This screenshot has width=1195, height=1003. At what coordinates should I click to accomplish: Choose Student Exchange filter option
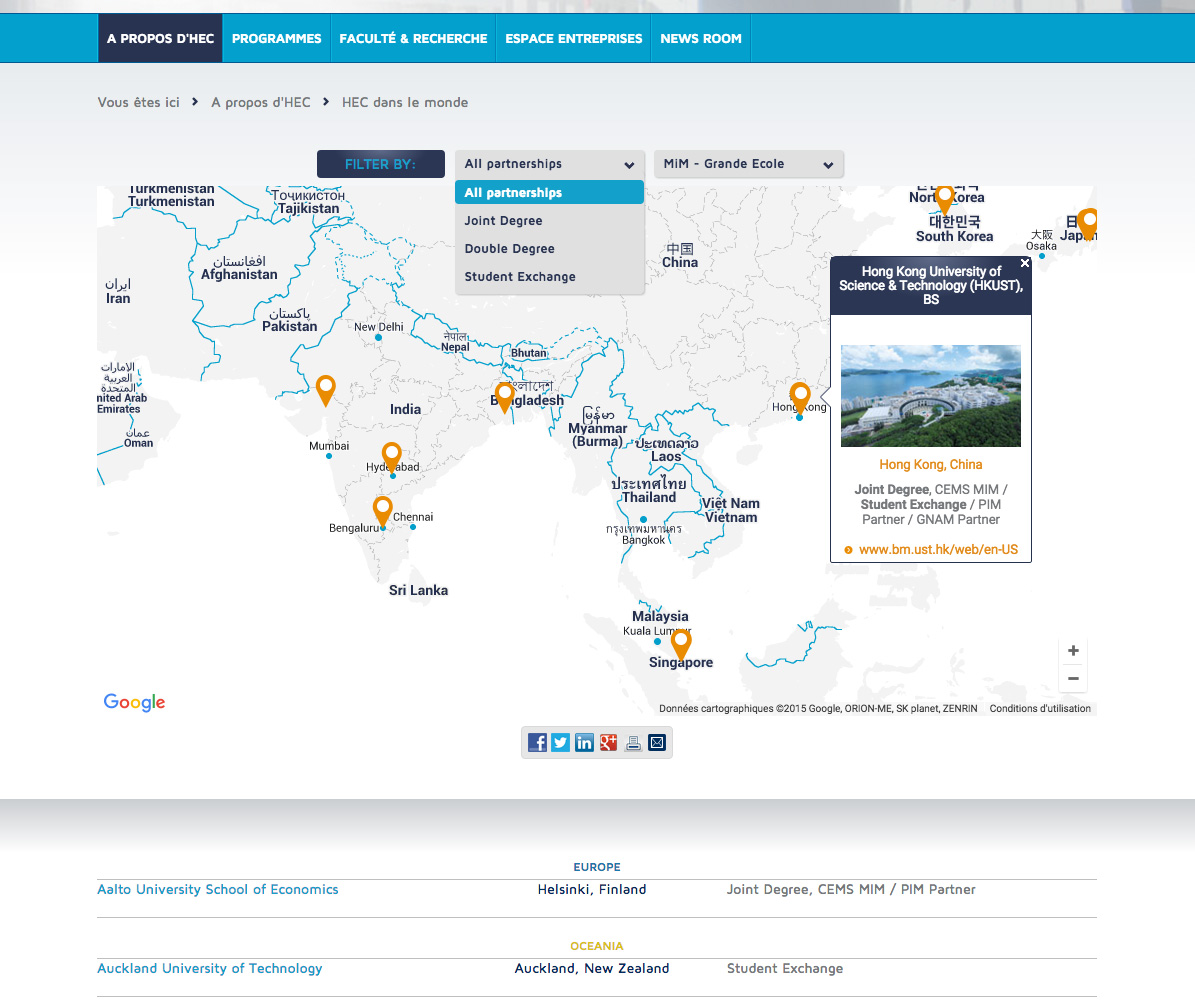point(549,277)
